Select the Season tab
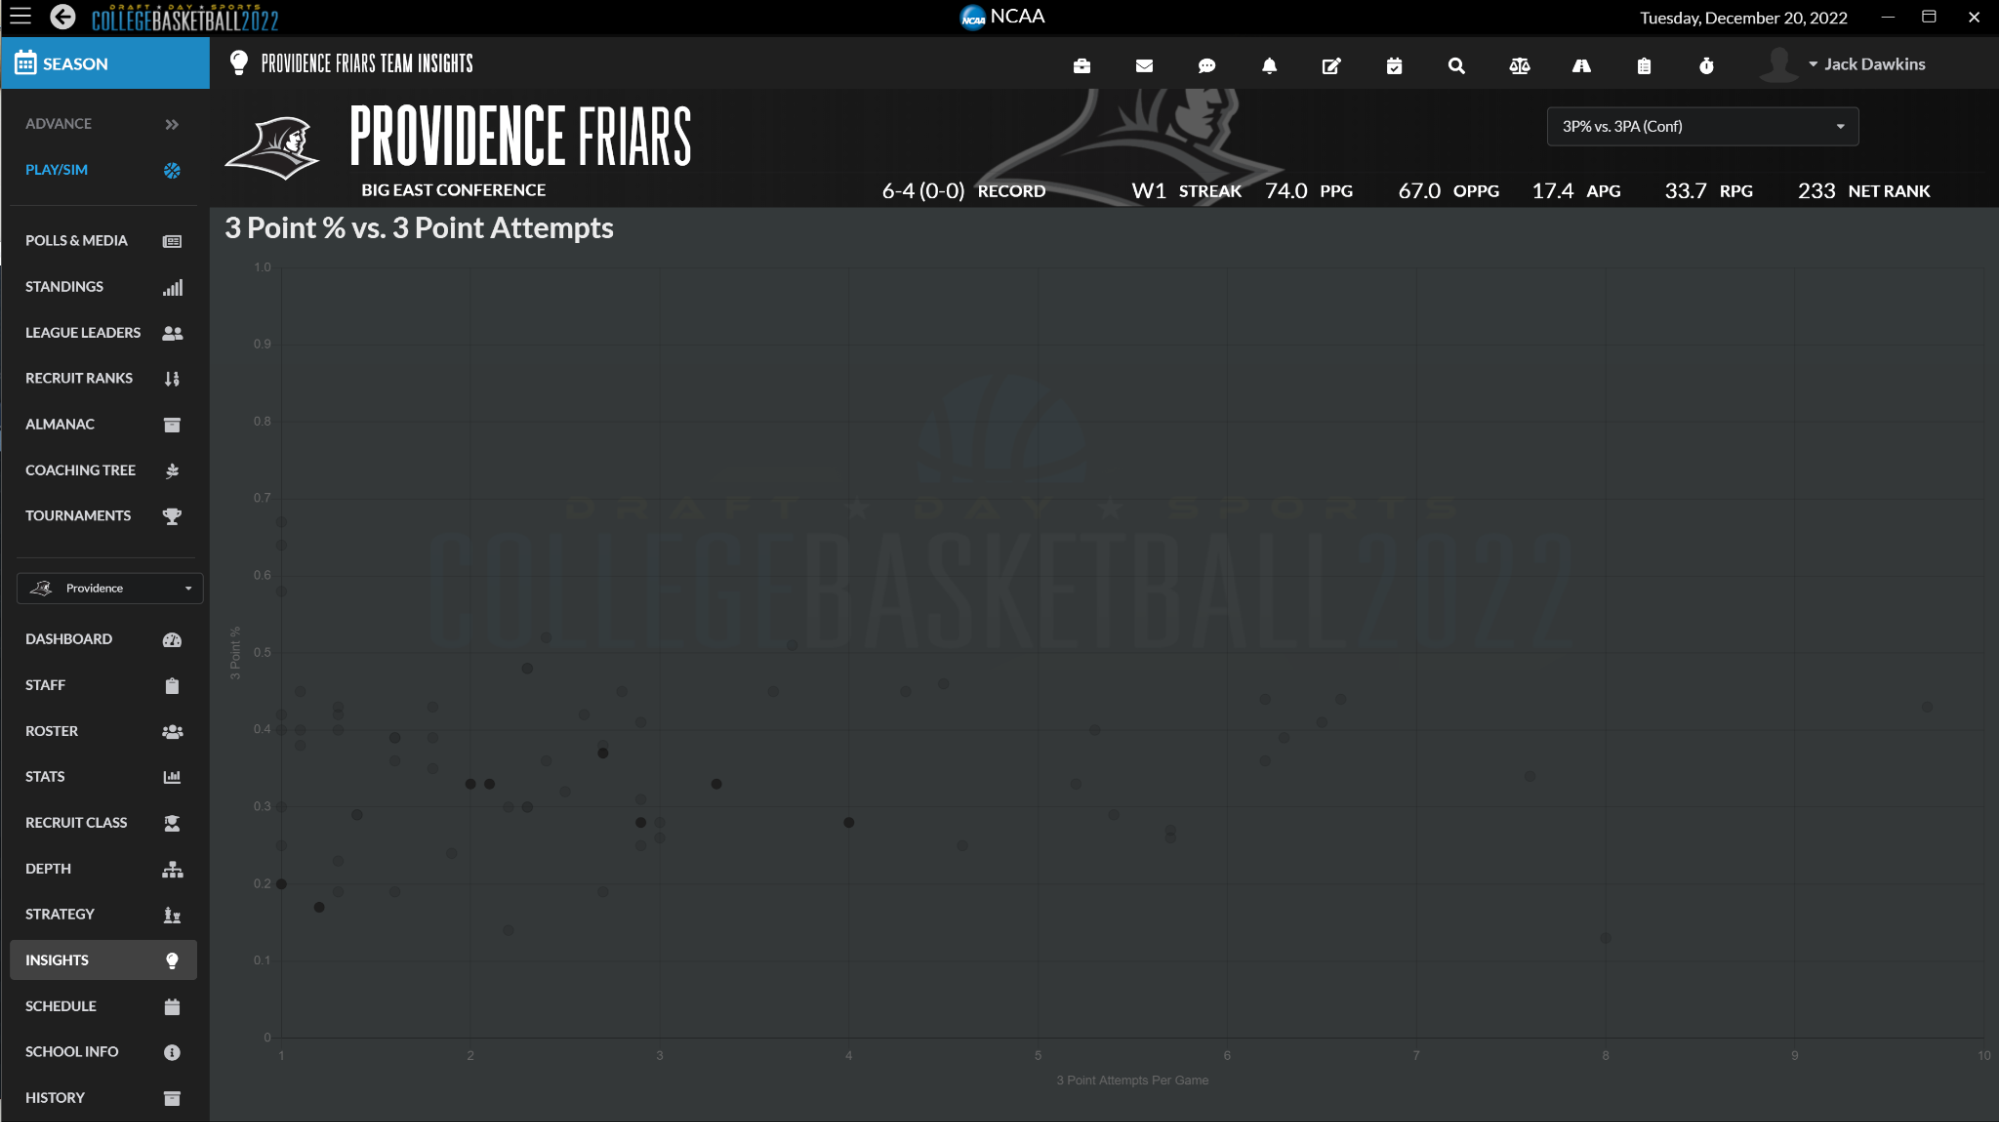The image size is (1999, 1123). coord(105,64)
